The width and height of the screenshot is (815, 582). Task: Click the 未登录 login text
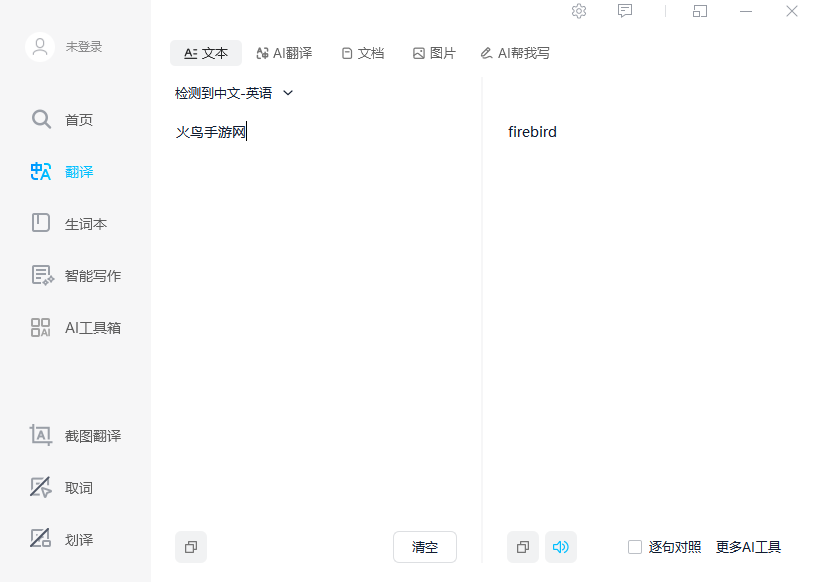[x=84, y=47]
